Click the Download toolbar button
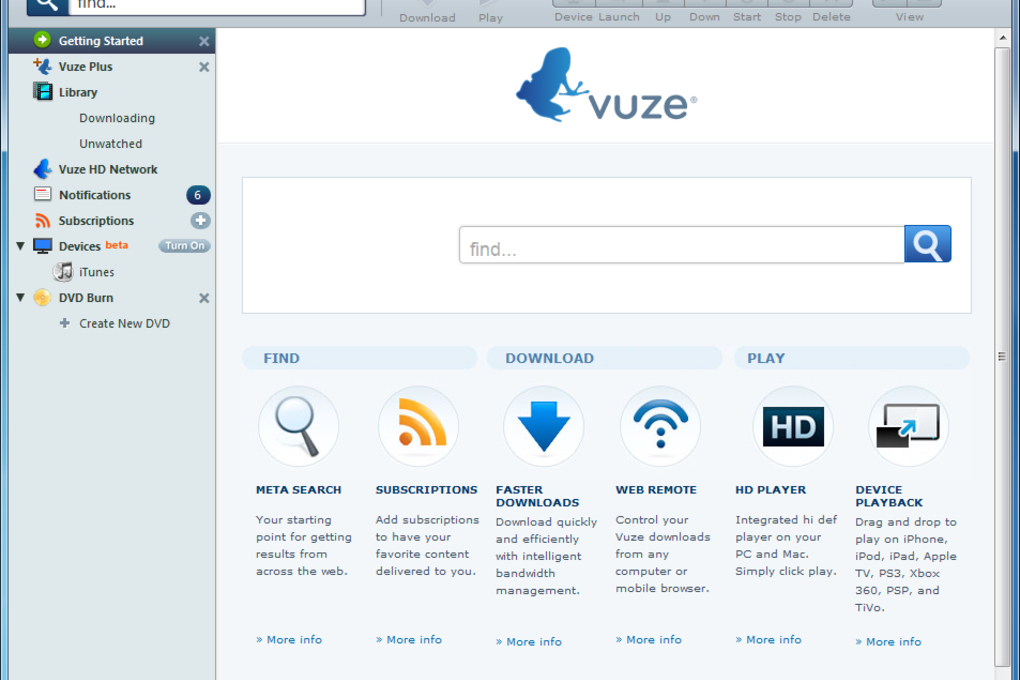 click(x=427, y=12)
